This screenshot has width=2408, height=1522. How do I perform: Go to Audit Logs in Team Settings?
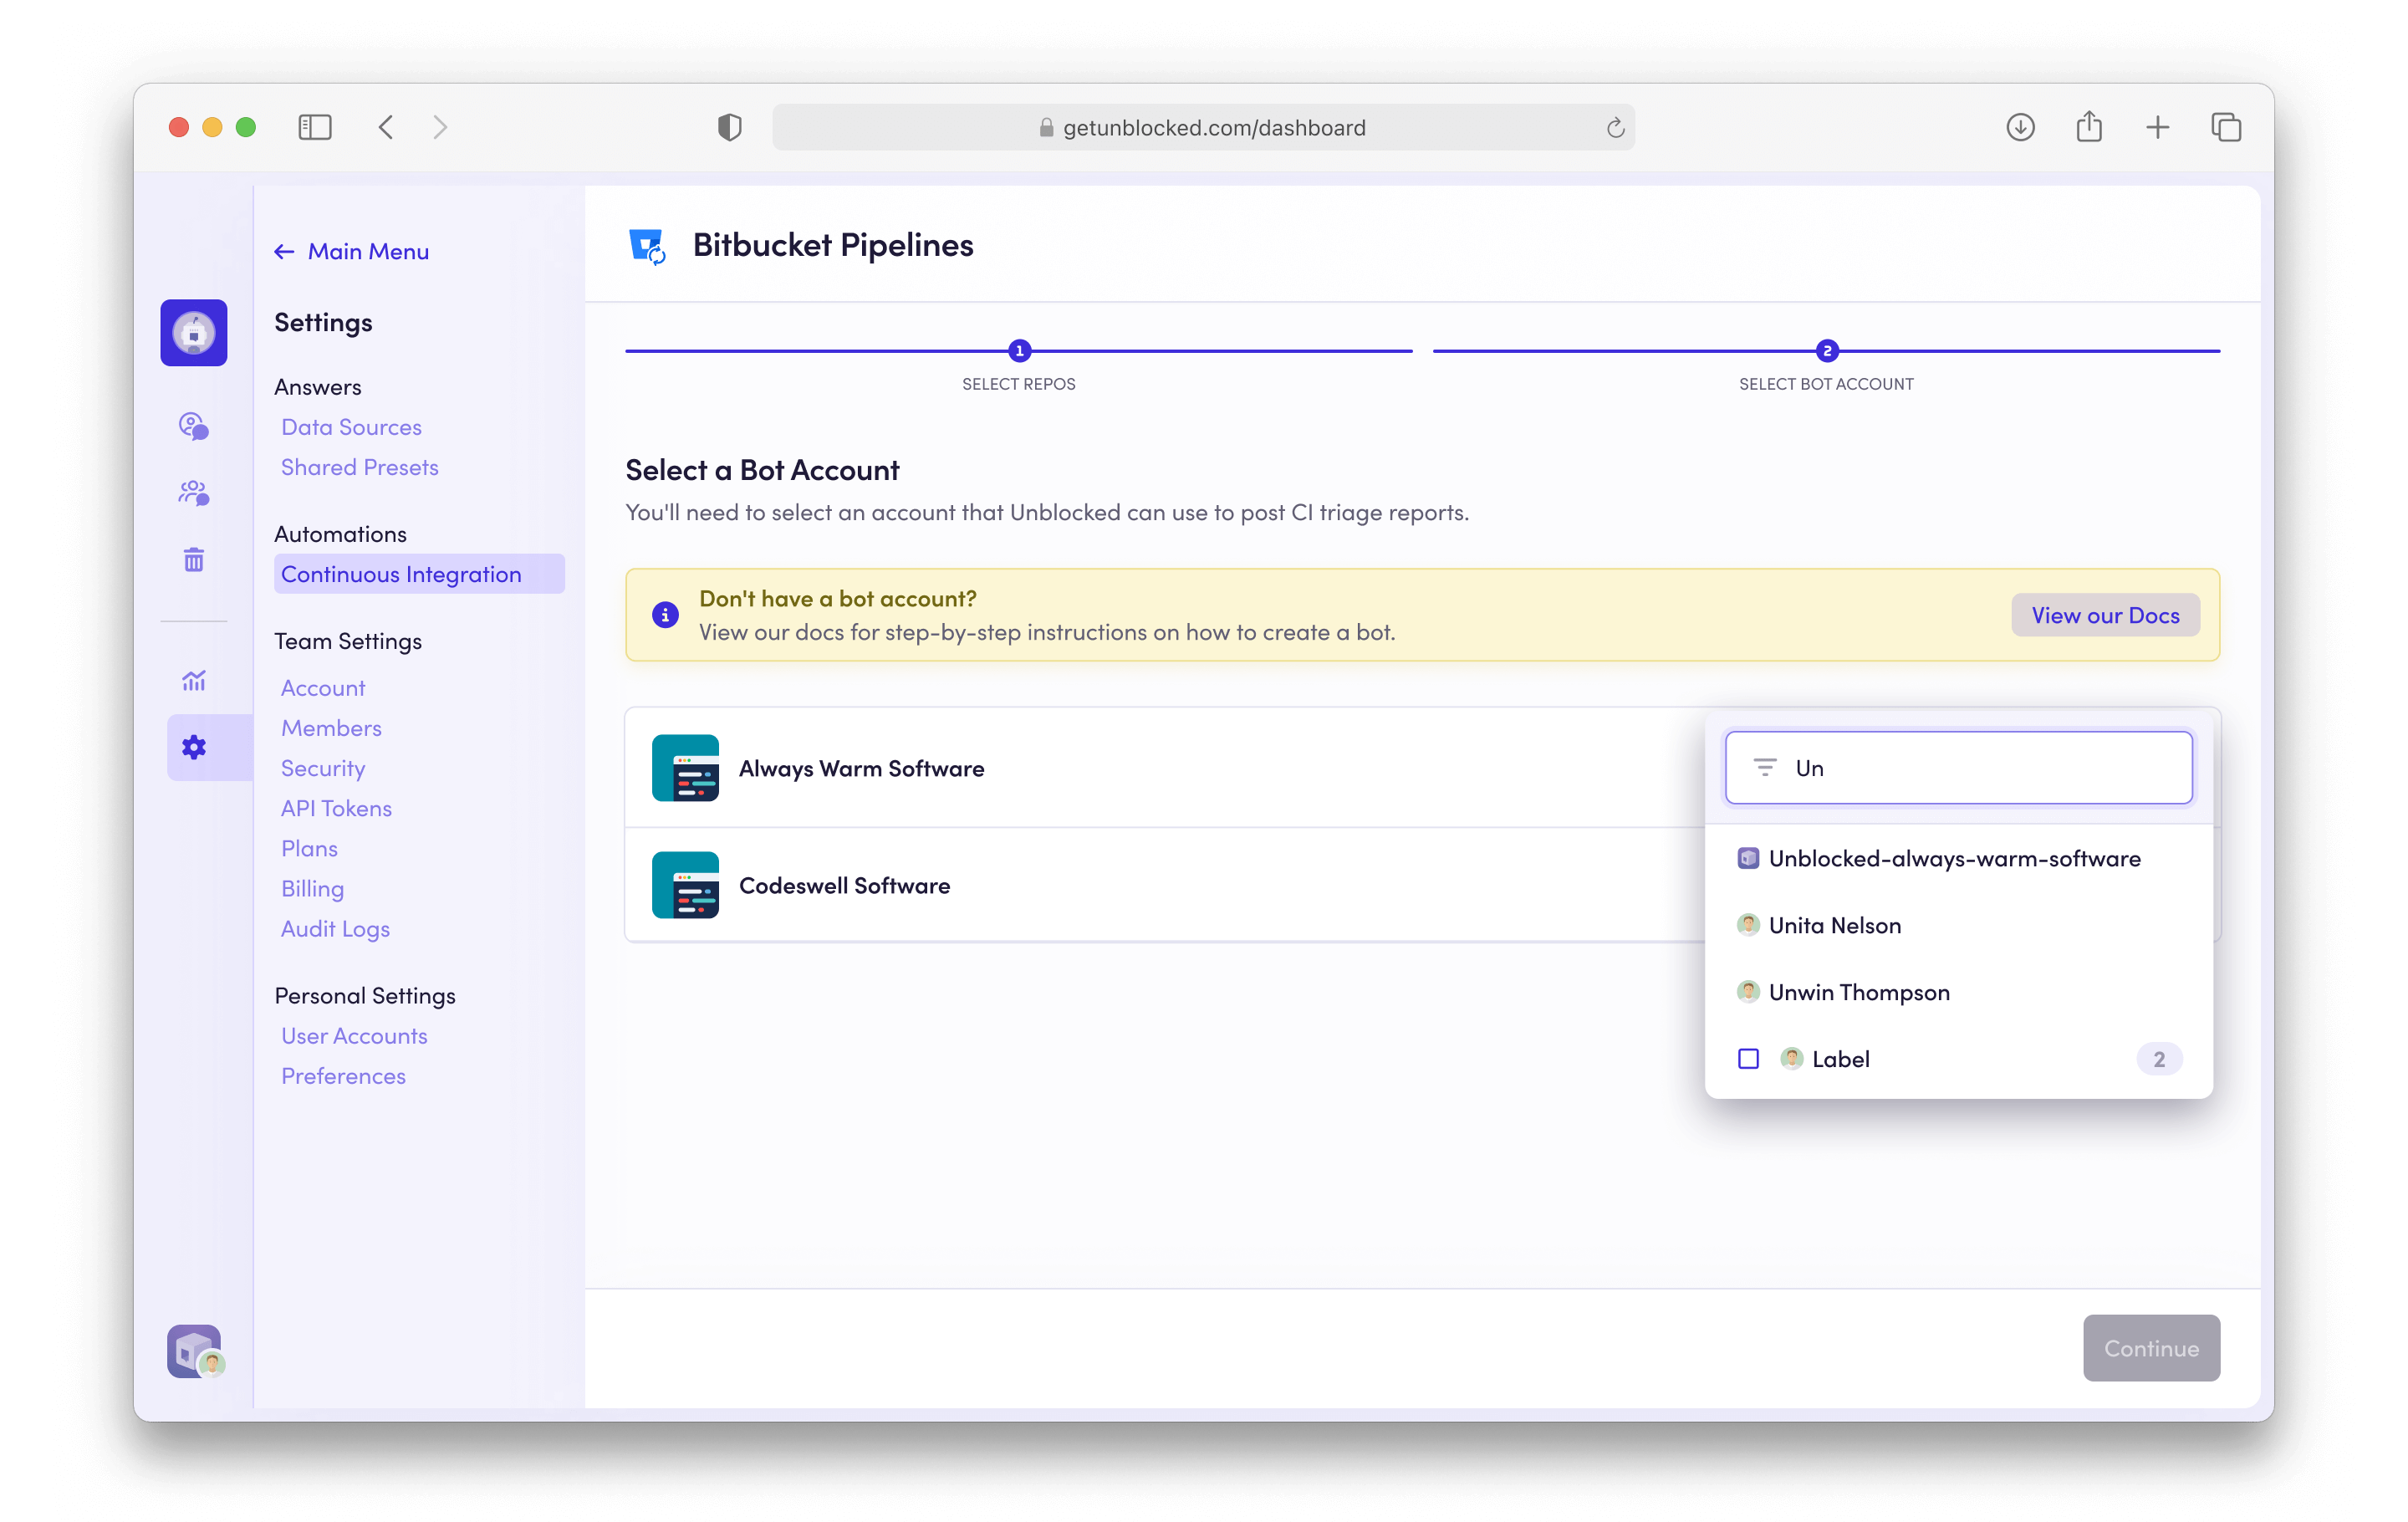coord(335,929)
